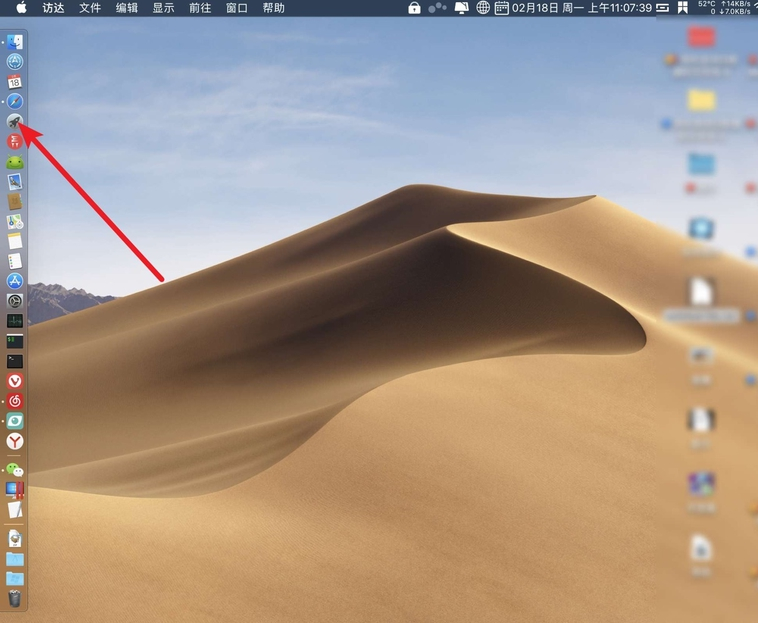
Task: Click the 帮助 menu
Action: pyautogui.click(x=273, y=8)
